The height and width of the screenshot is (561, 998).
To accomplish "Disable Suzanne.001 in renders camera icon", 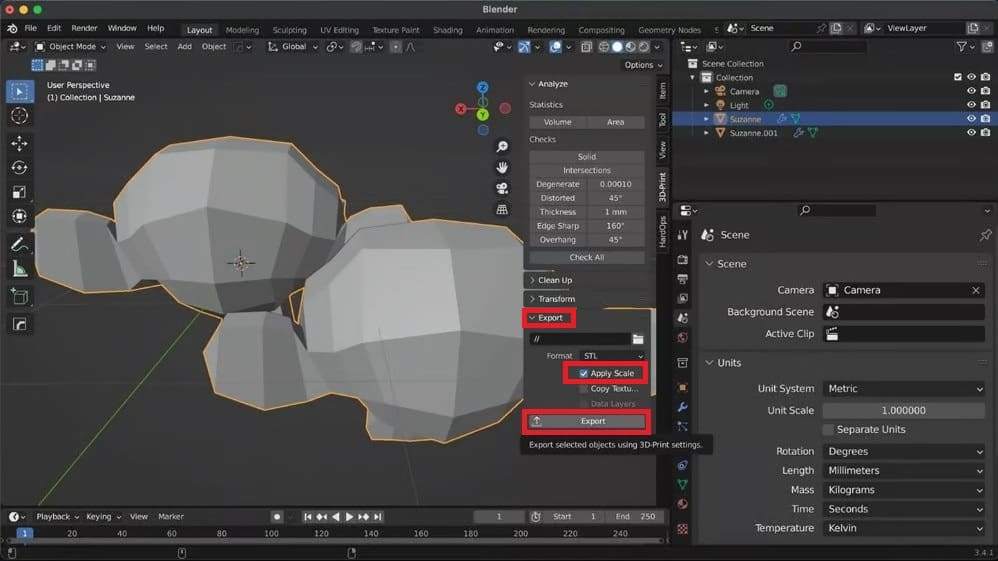I will [x=985, y=133].
